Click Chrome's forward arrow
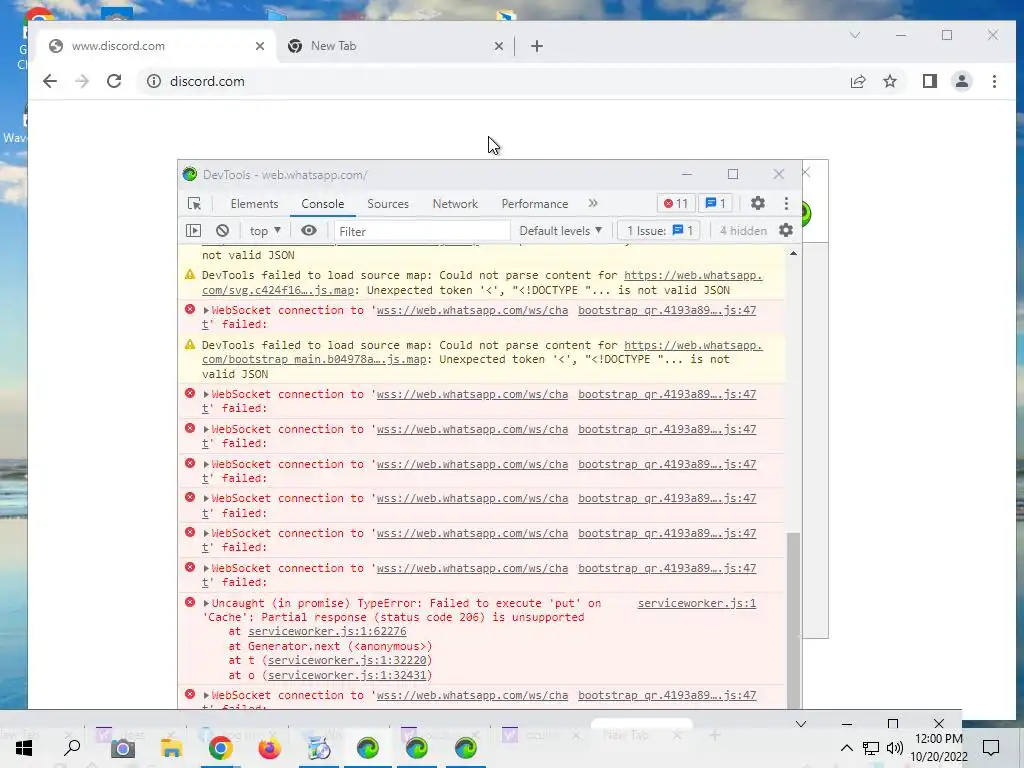 click(x=82, y=81)
